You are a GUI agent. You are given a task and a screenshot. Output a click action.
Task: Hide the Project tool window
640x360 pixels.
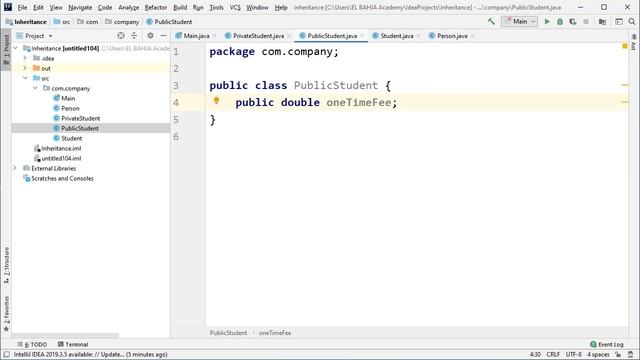pyautogui.click(x=163, y=36)
